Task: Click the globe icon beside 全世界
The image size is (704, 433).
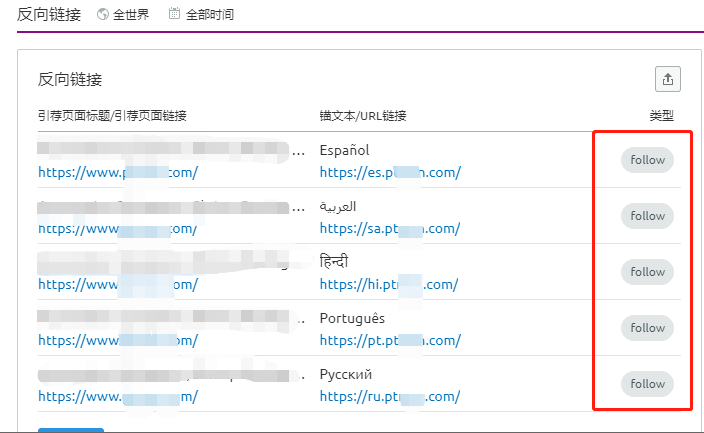Action: click(x=103, y=14)
